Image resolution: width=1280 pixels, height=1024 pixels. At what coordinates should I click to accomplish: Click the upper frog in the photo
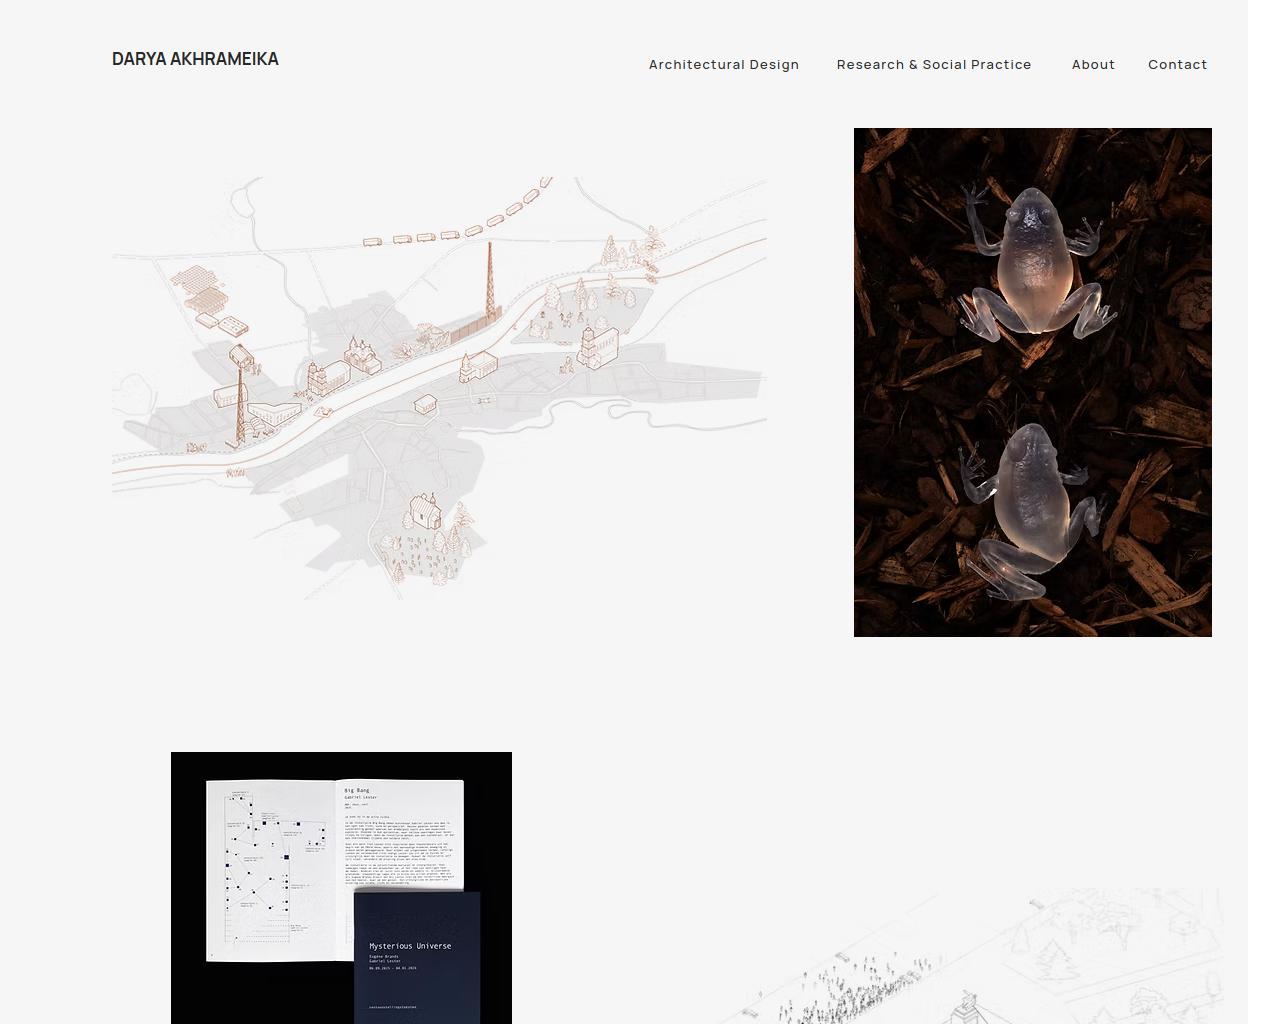click(x=1034, y=265)
